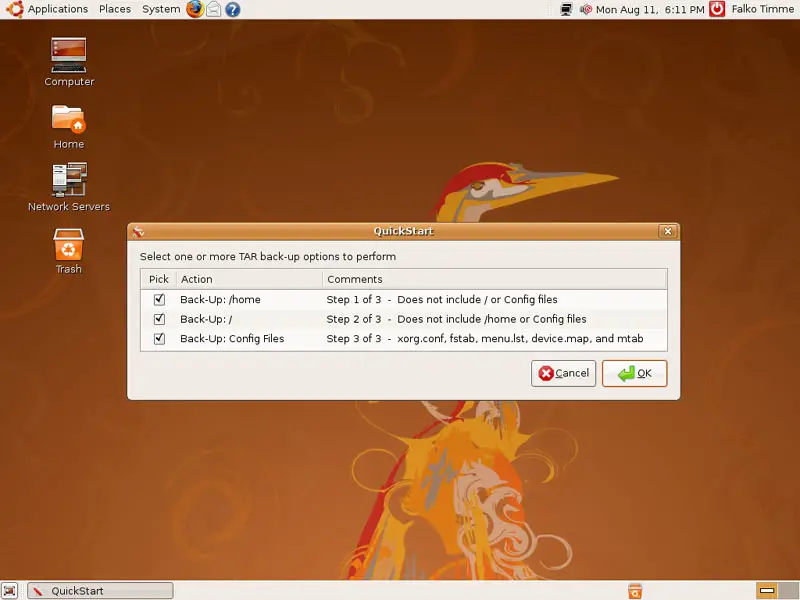This screenshot has height=600, width=800.
Task: Select the 'Back-Up: /home' action text
Action: (220, 299)
